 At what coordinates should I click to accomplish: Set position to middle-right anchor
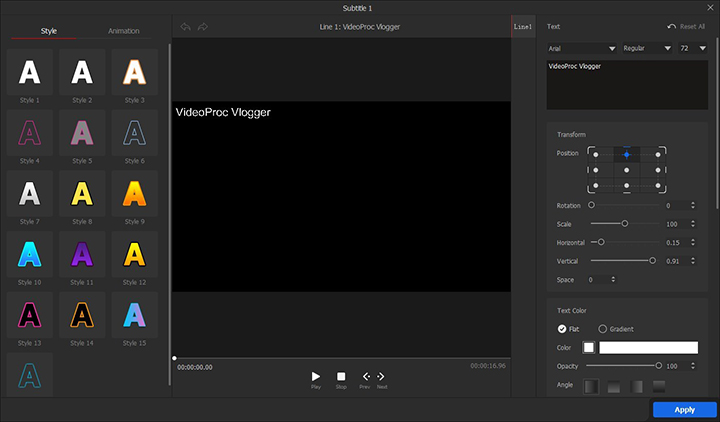point(658,170)
